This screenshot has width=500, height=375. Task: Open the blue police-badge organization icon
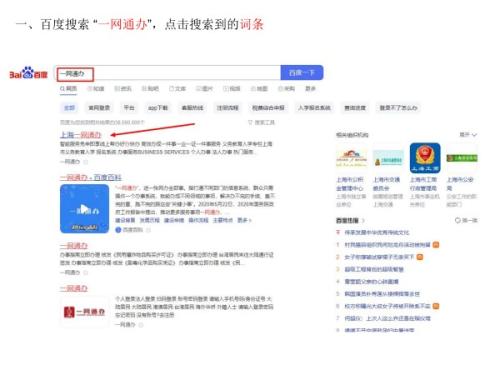coord(425,158)
